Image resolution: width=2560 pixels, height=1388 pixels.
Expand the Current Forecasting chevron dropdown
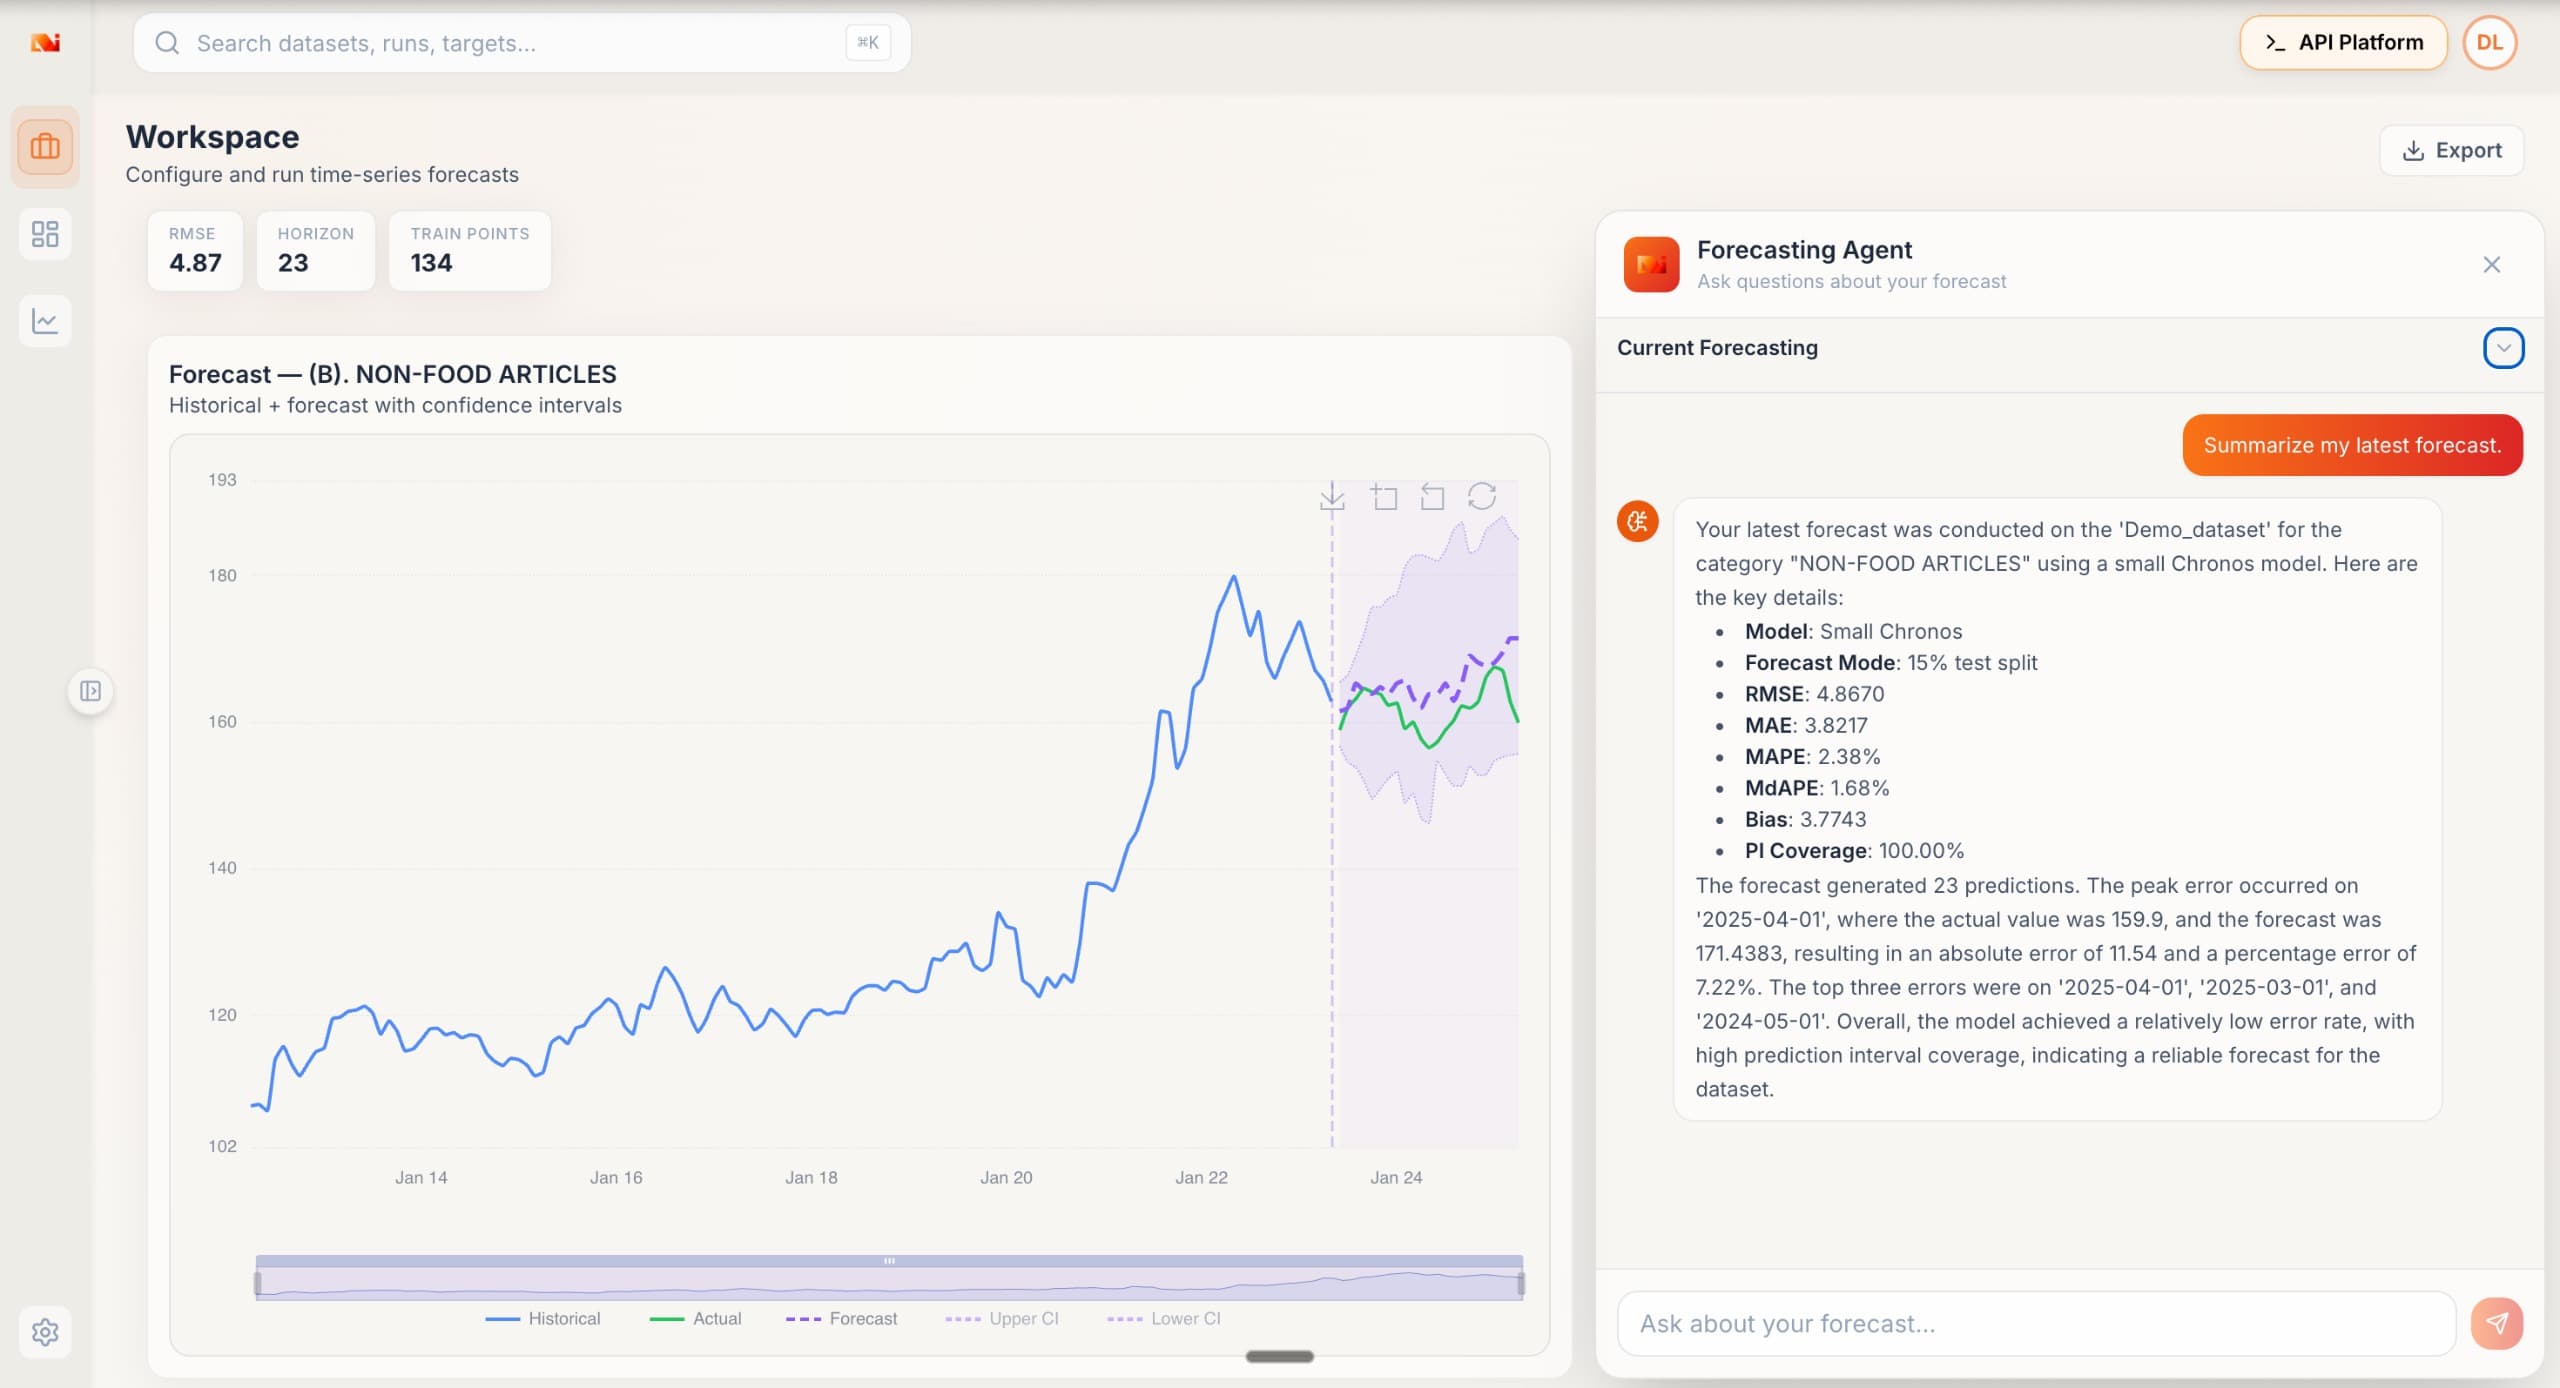tap(2504, 348)
